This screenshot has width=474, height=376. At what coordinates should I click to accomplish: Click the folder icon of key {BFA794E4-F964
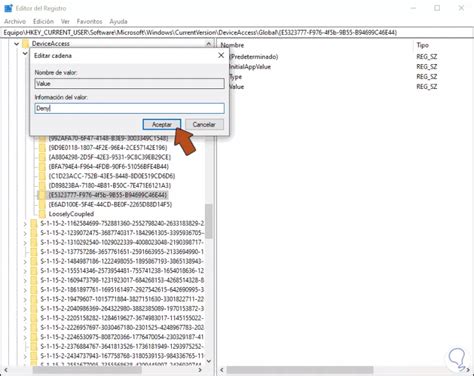tap(42, 166)
